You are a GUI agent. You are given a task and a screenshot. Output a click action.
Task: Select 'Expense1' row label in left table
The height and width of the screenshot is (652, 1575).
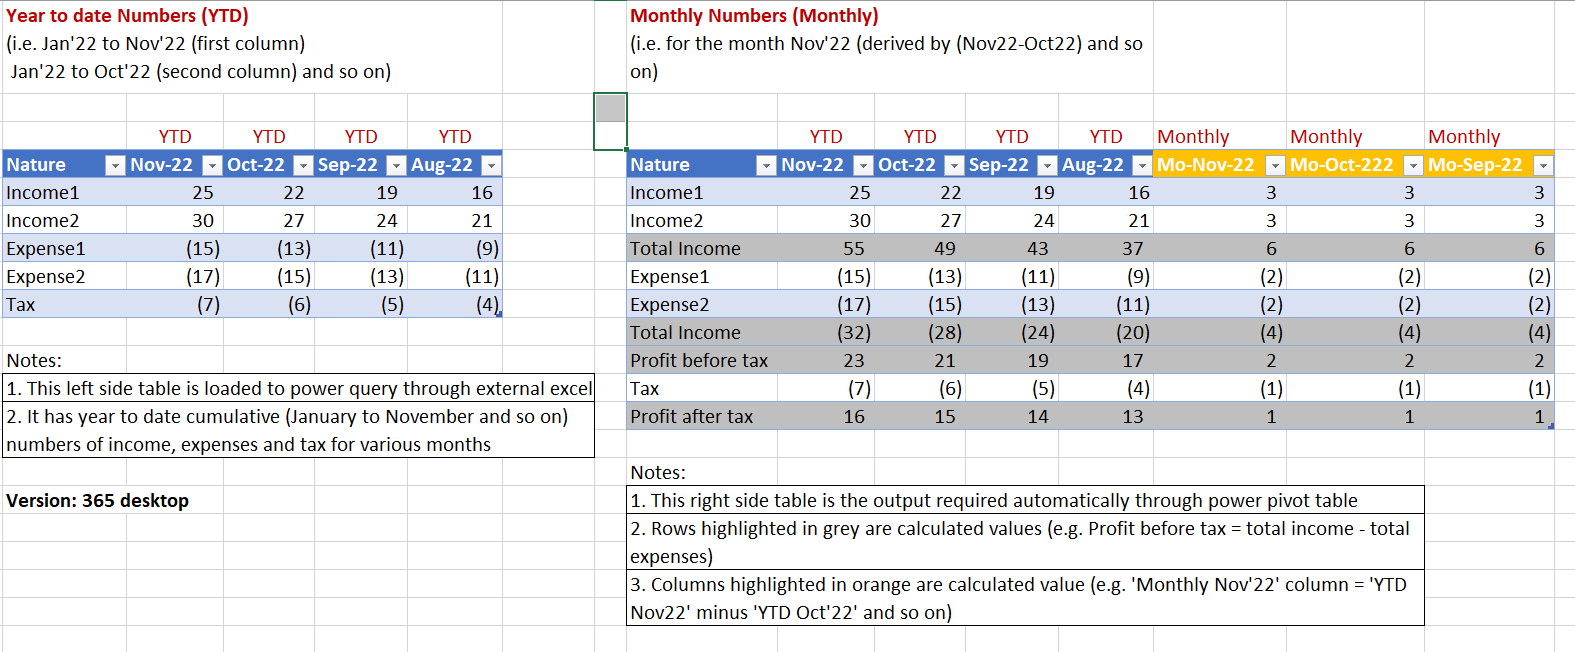(x=45, y=249)
